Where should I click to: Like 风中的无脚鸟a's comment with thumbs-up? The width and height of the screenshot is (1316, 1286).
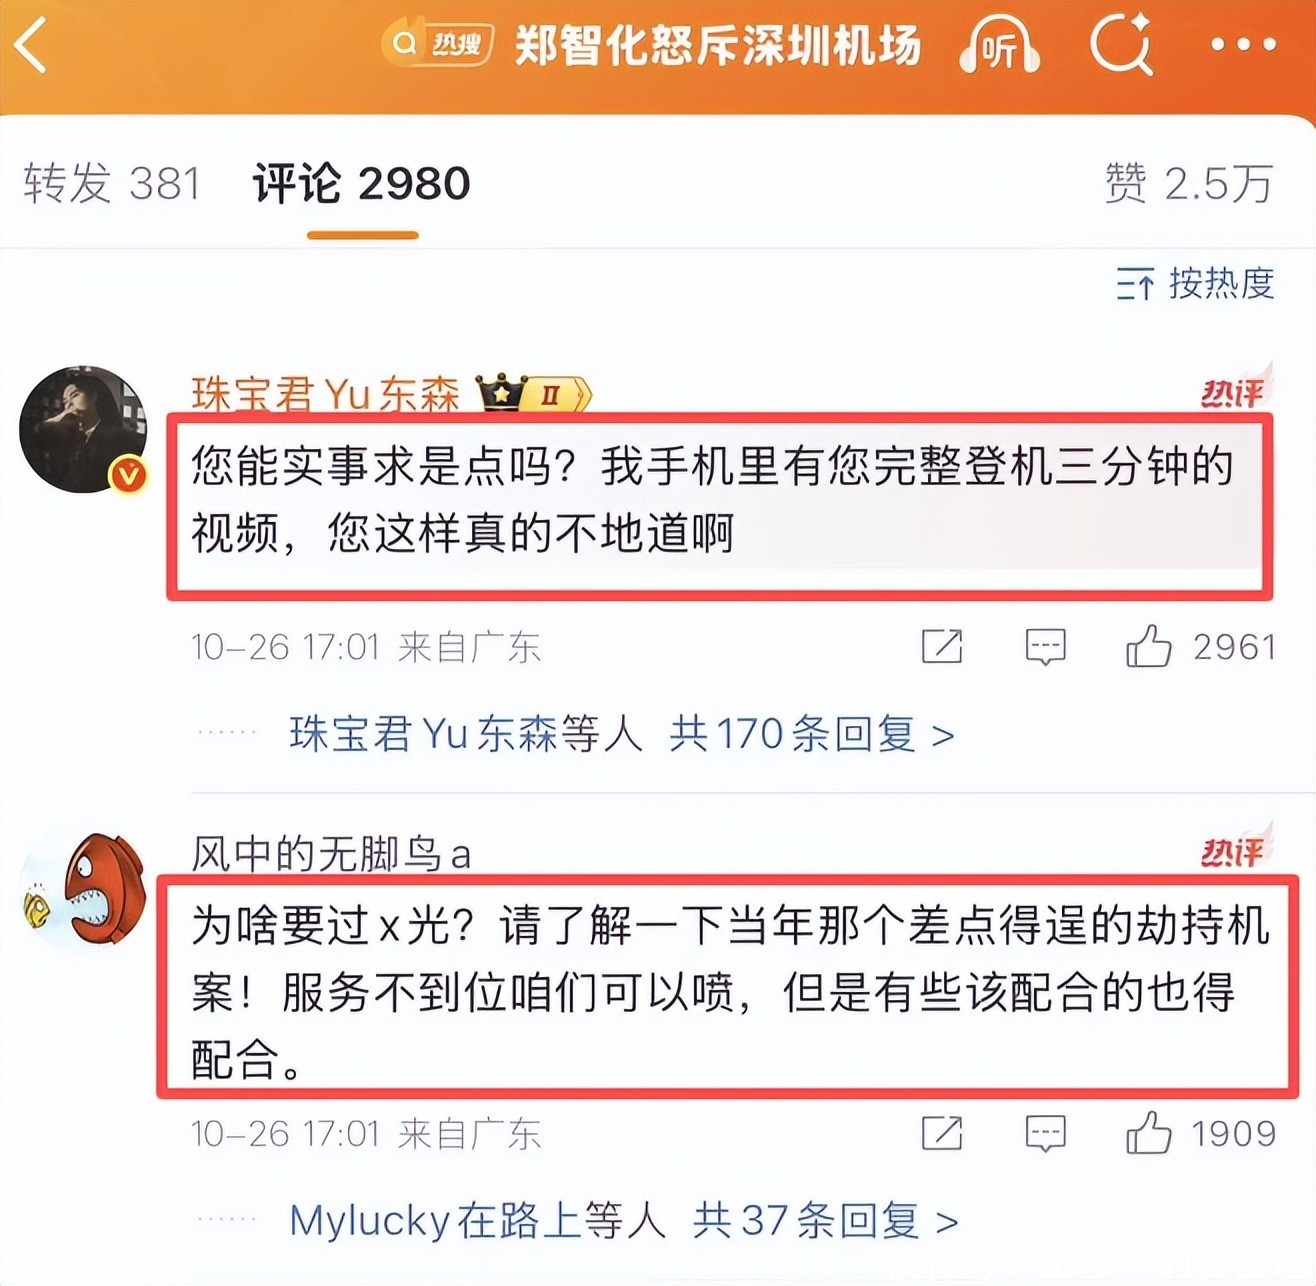(1148, 1133)
